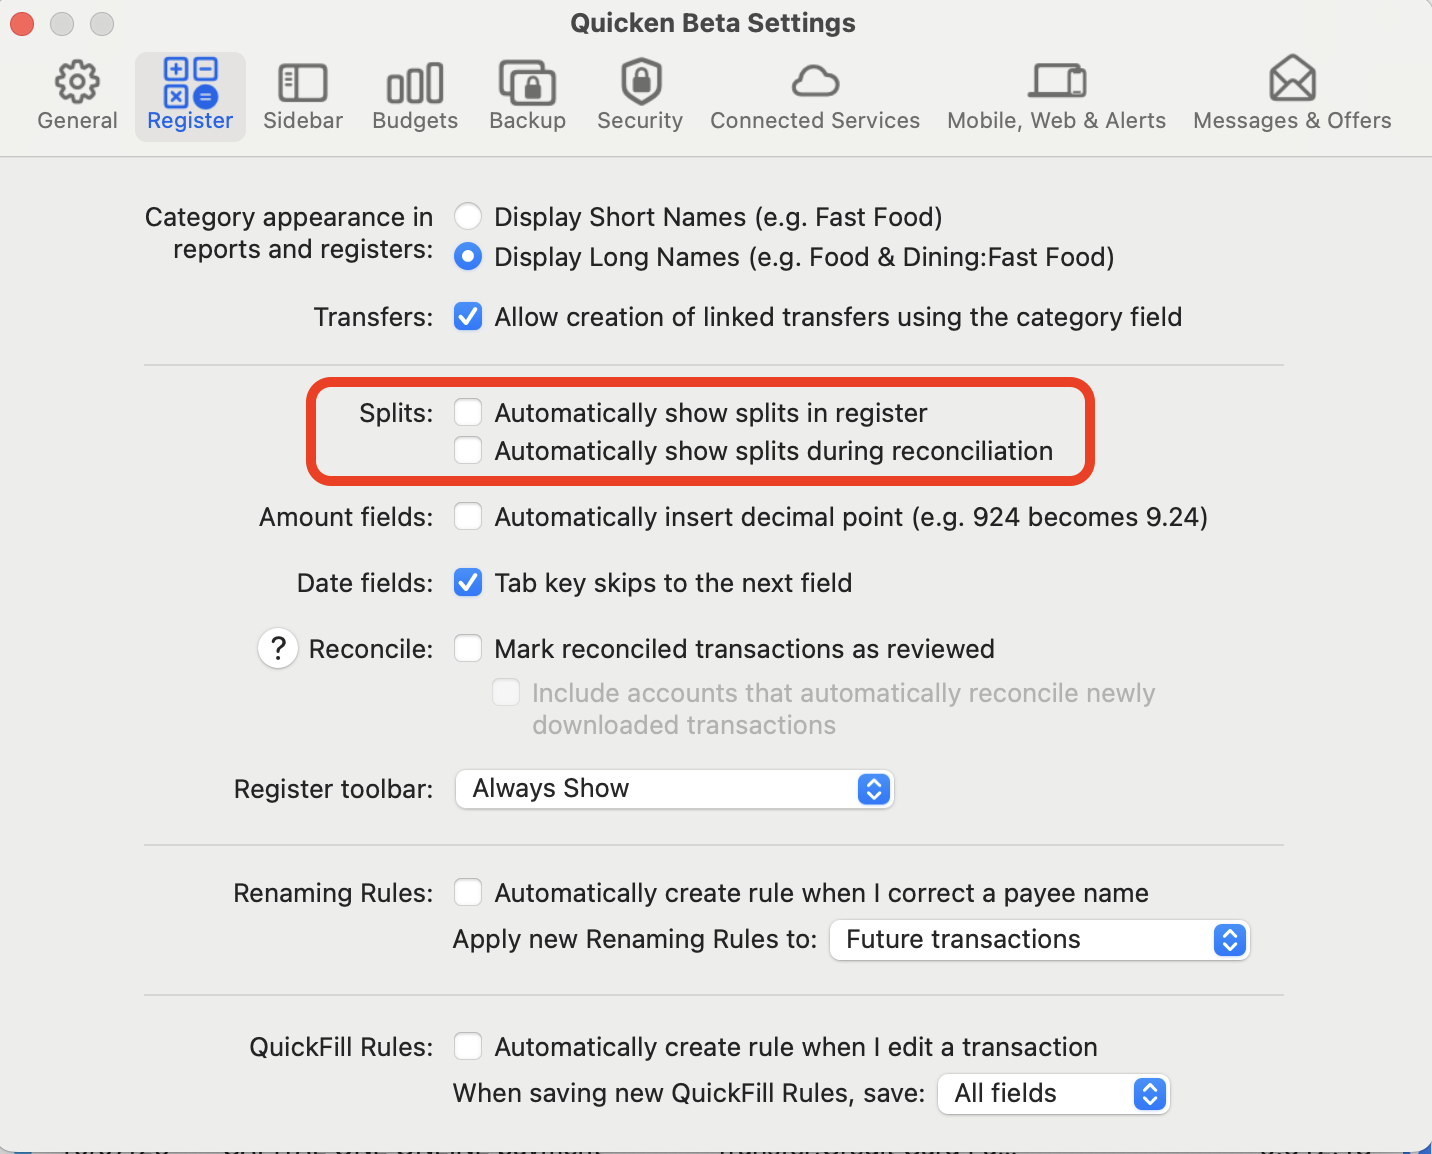
Task: Enable Automatically insert decimal point
Action: [x=468, y=517]
